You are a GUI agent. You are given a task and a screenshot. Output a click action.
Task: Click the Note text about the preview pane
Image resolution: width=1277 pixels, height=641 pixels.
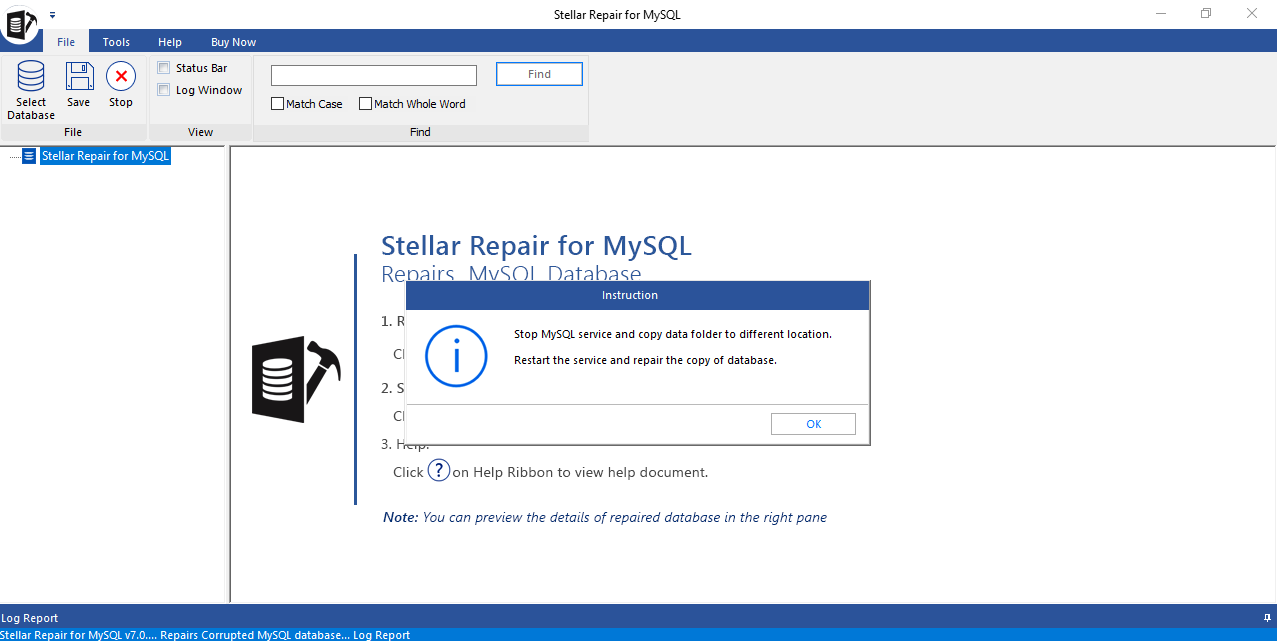[x=605, y=517]
